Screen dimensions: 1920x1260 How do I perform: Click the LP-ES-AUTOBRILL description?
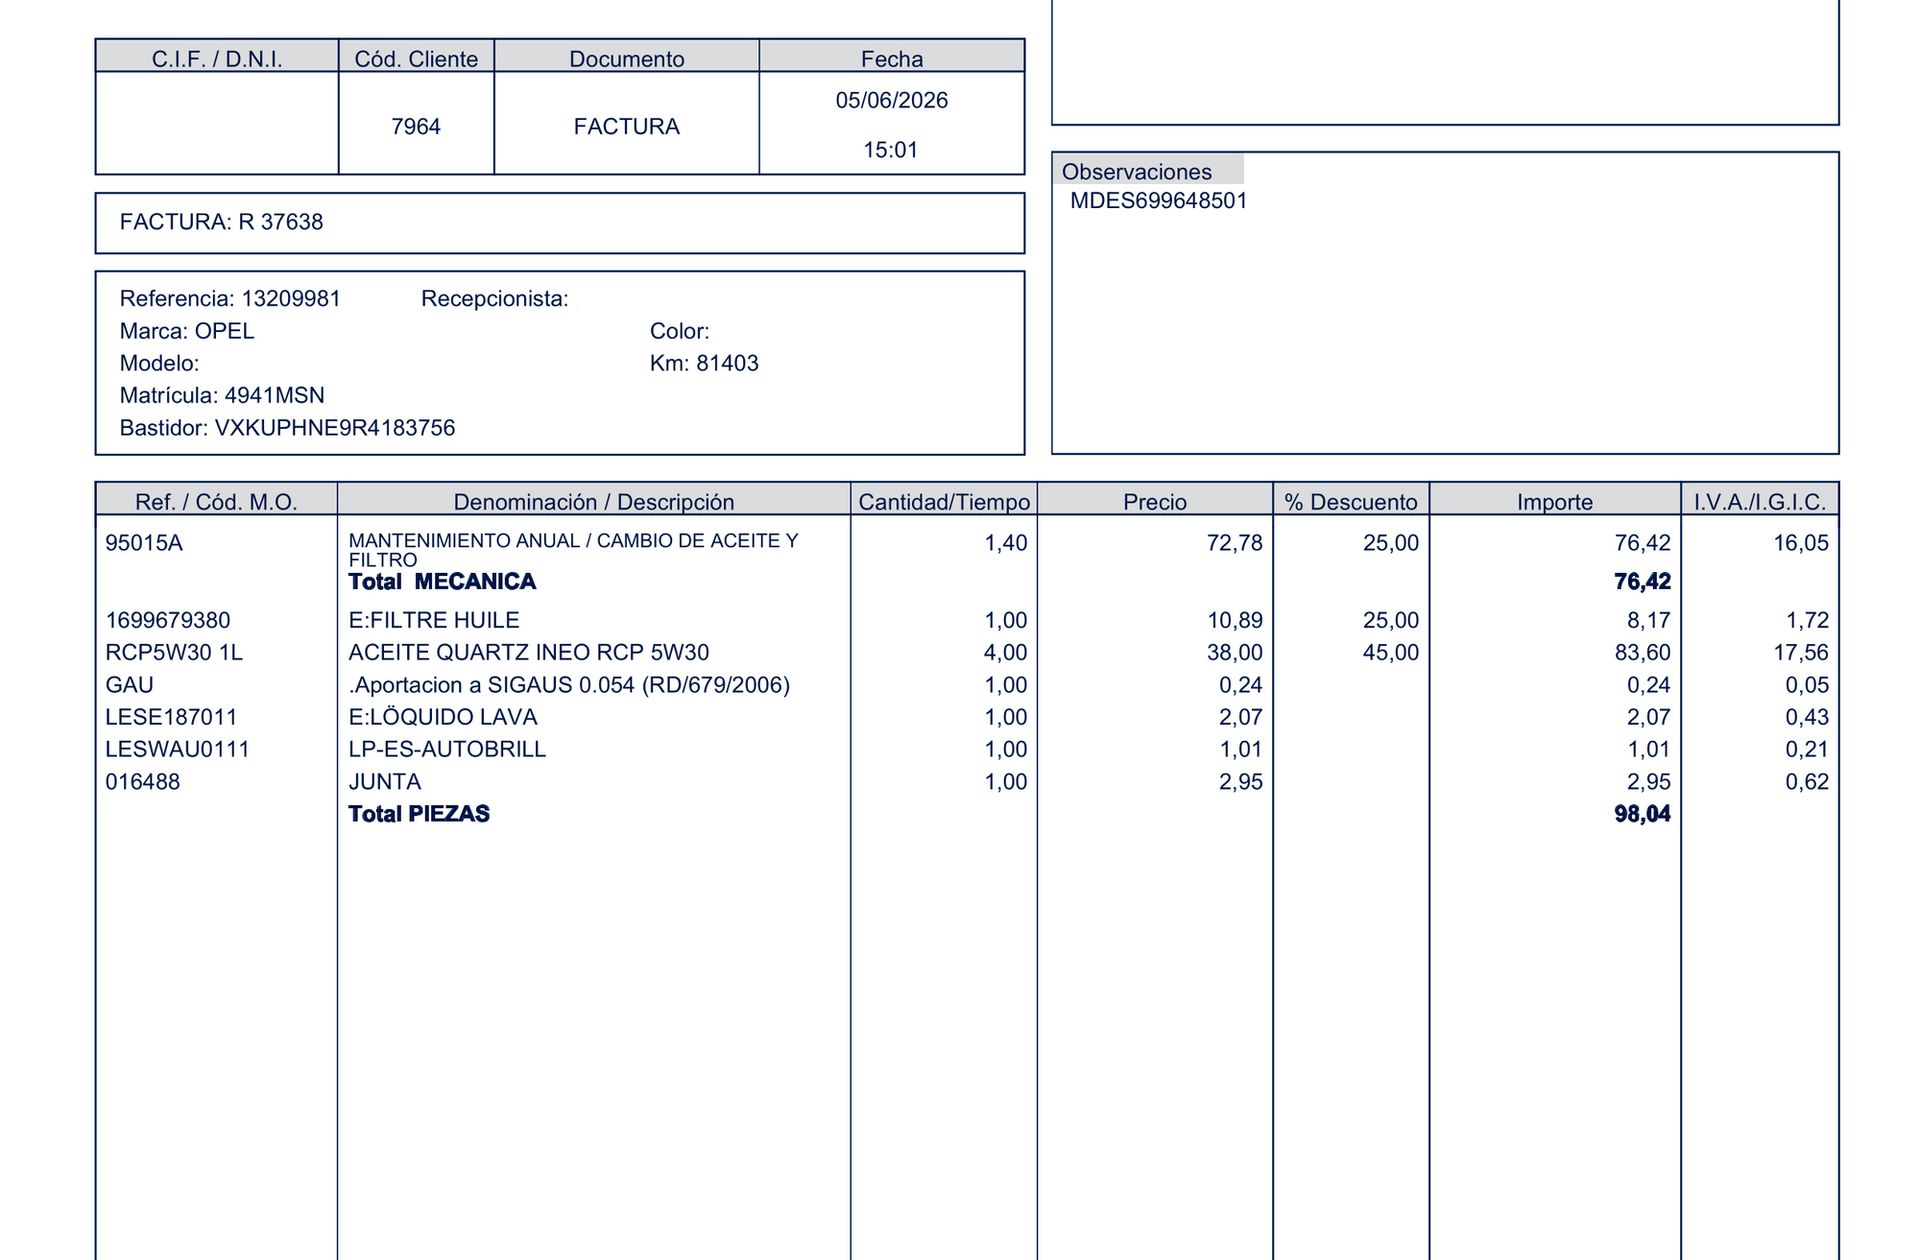[x=447, y=749]
